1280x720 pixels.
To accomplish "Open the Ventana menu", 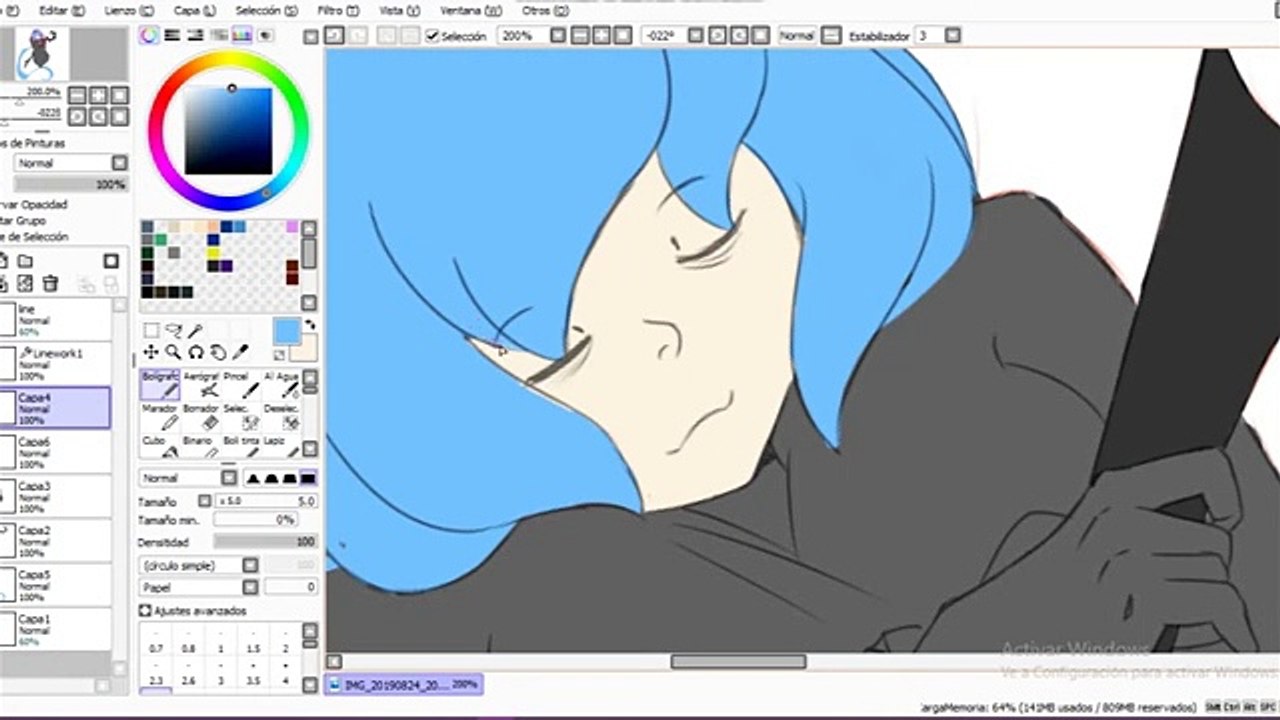I will pyautogui.click(x=470, y=10).
